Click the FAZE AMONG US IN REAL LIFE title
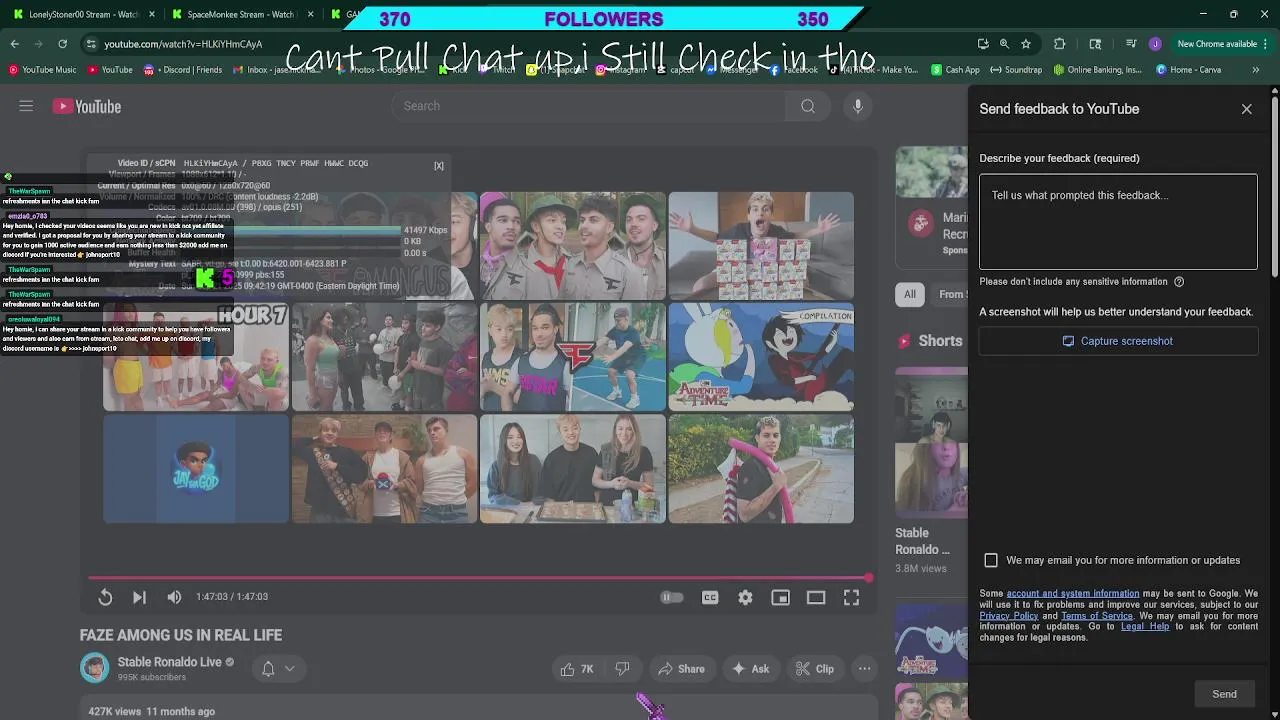Screen dimensions: 1280x720 point(181,635)
